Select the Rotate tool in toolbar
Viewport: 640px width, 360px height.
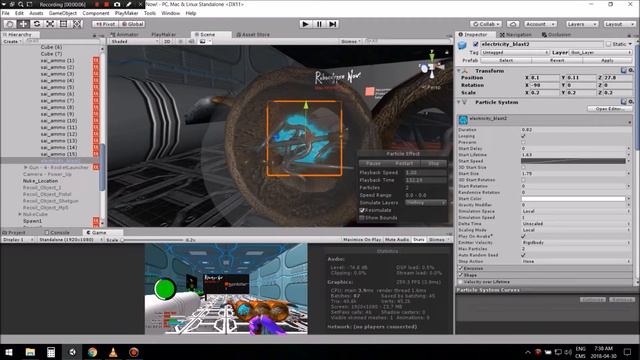(37, 24)
